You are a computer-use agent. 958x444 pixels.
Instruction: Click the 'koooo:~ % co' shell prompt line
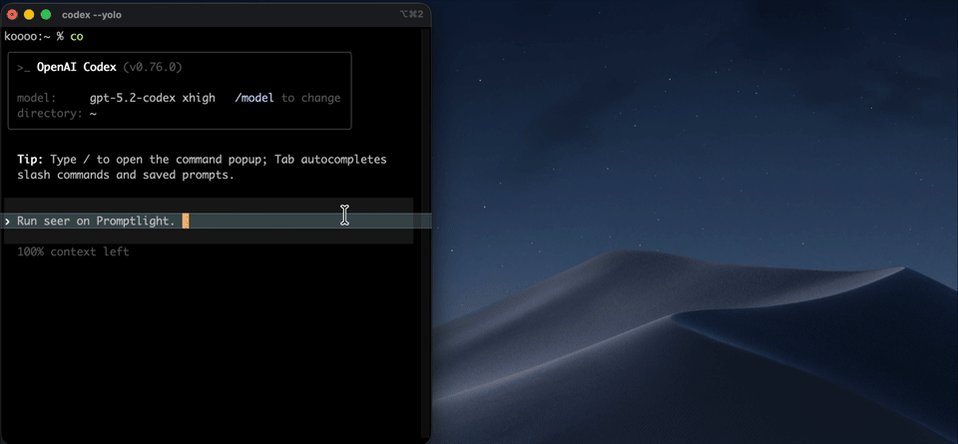coord(43,37)
